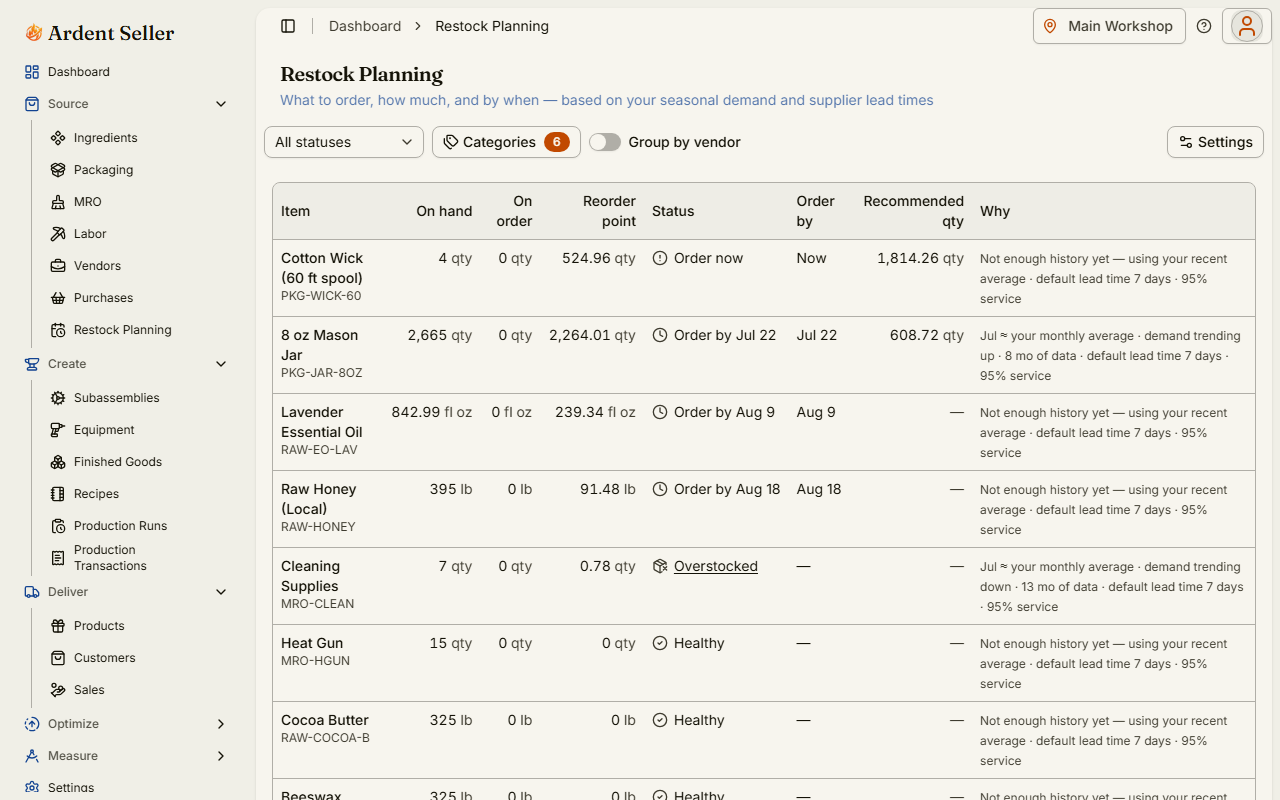Click the 2,264.01 qty reorder point
Viewport: 1280px width, 800px height.
pos(592,335)
